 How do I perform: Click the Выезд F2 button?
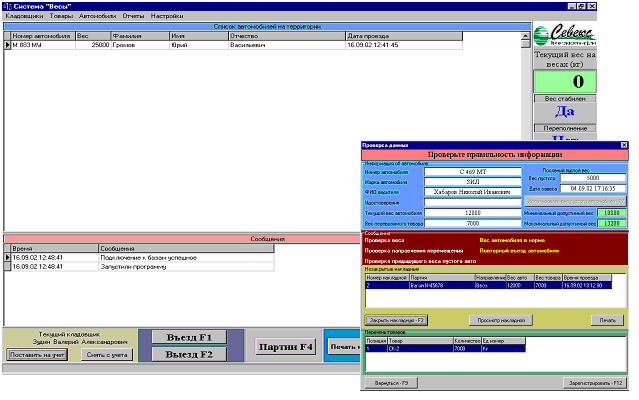coord(189,354)
